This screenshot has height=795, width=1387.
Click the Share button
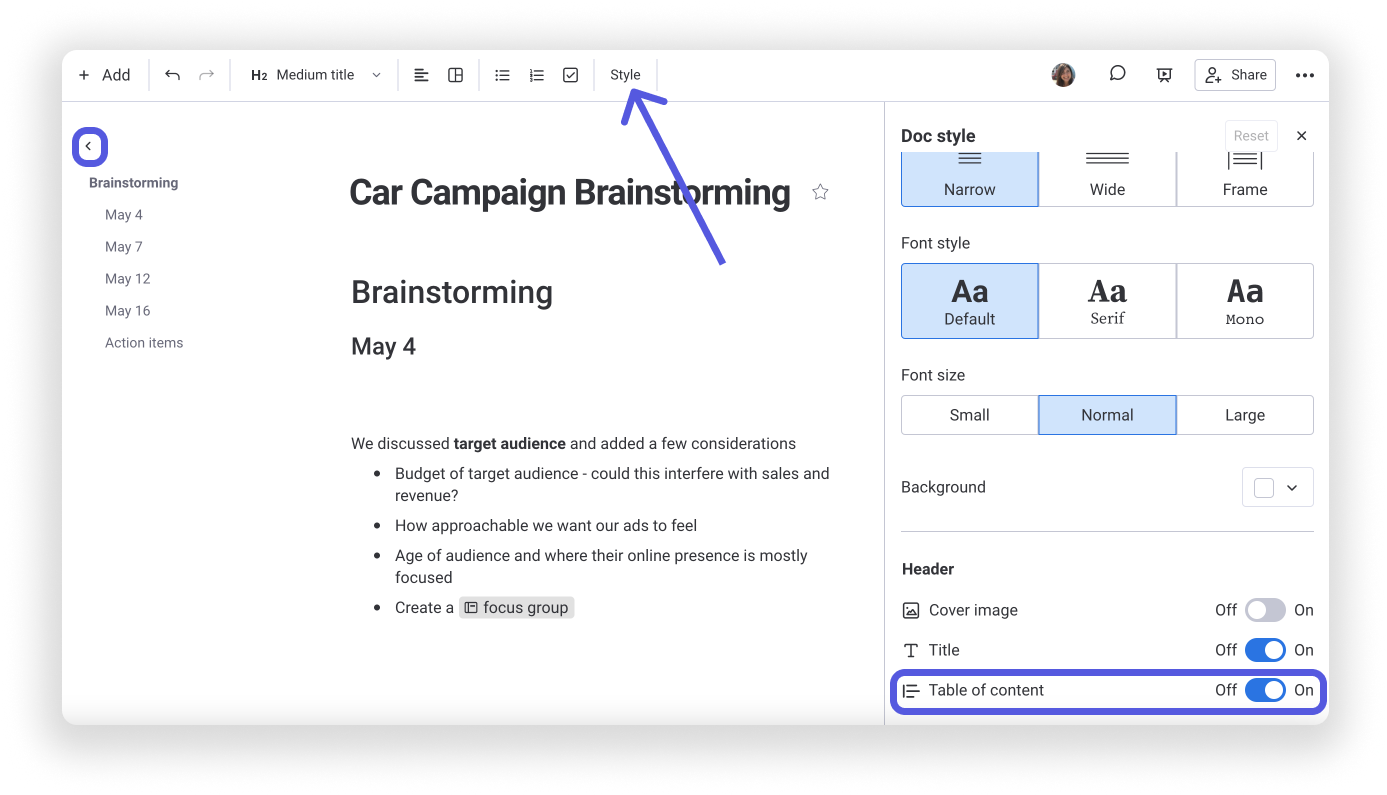1234,74
